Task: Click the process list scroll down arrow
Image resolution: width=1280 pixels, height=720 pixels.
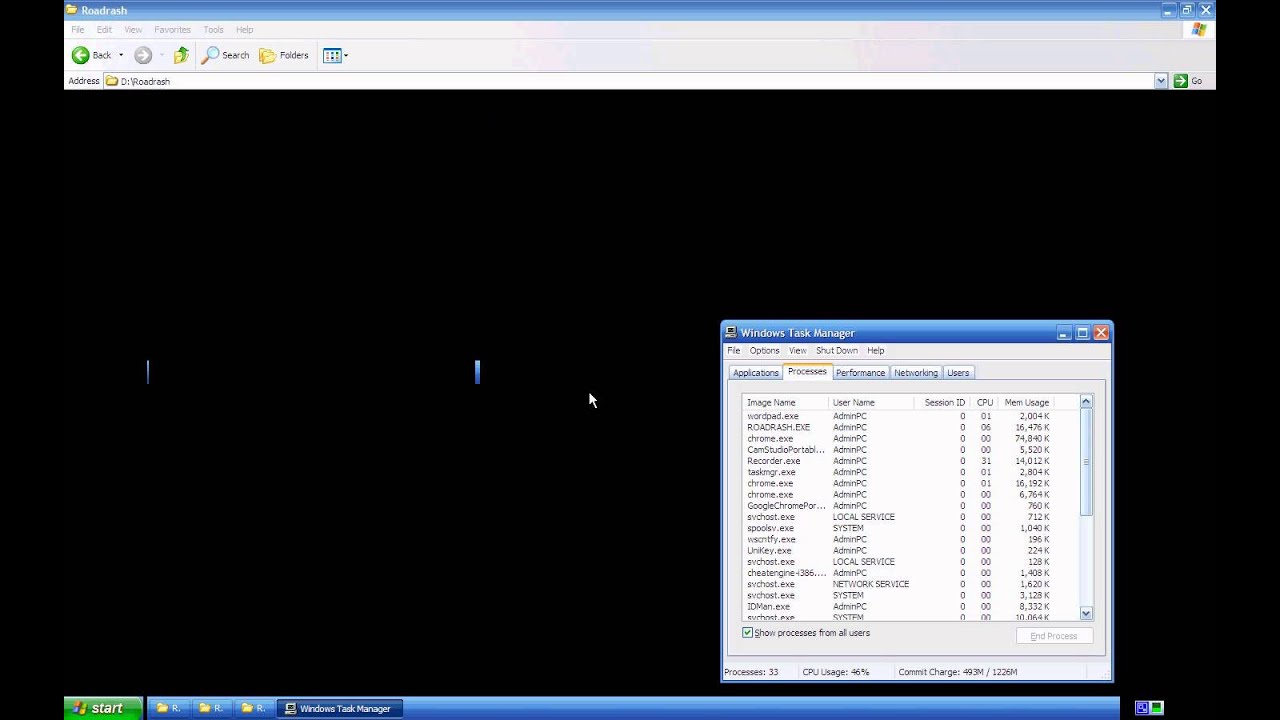Action: click(1086, 614)
